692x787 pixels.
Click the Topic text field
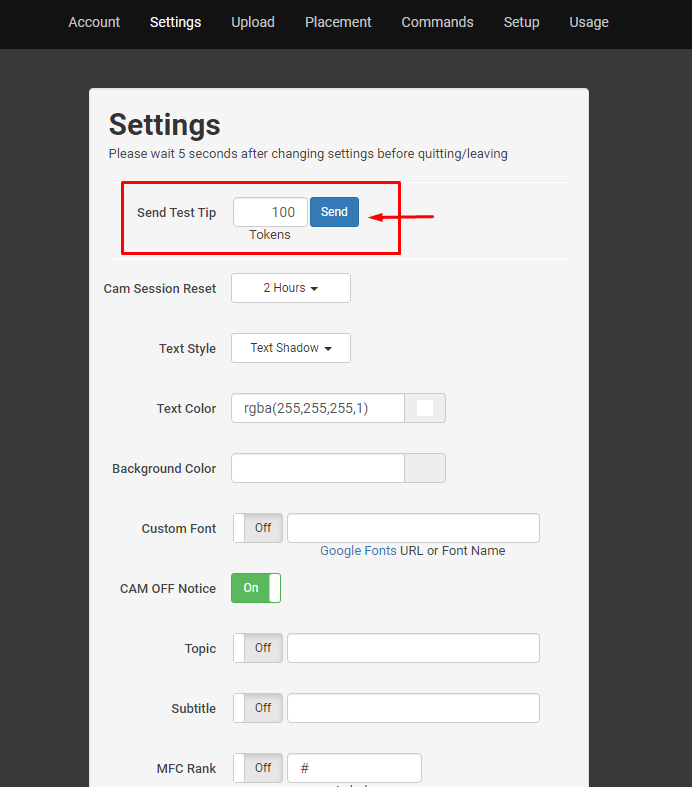click(x=413, y=648)
